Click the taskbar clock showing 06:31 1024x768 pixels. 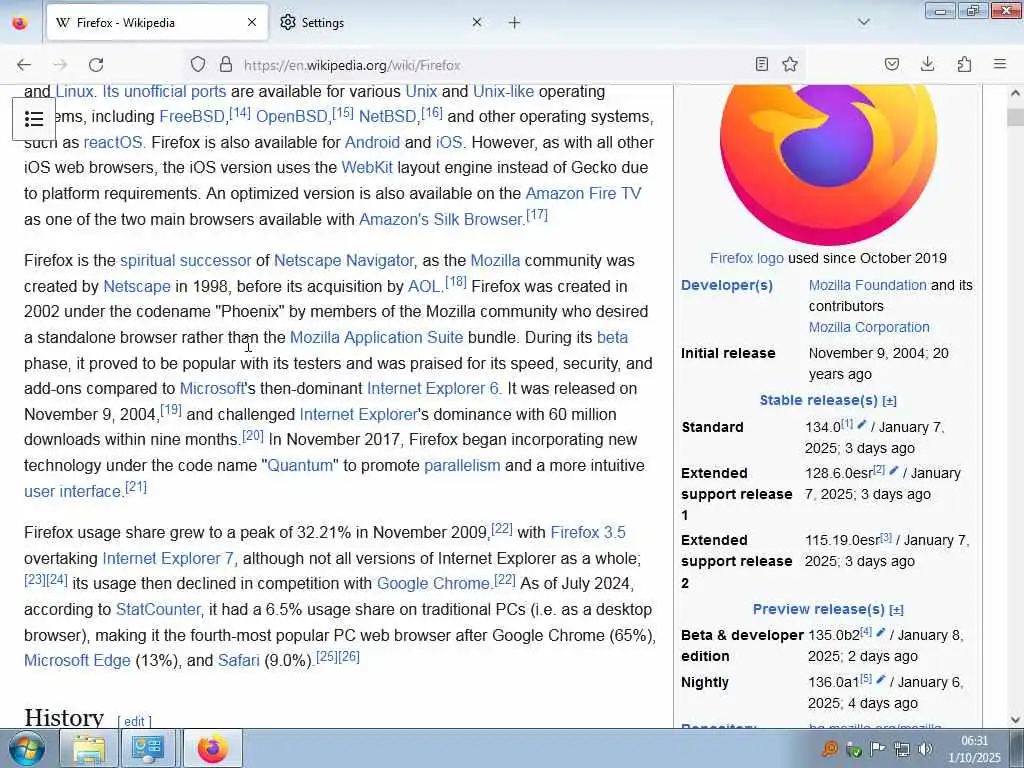(x=974, y=749)
